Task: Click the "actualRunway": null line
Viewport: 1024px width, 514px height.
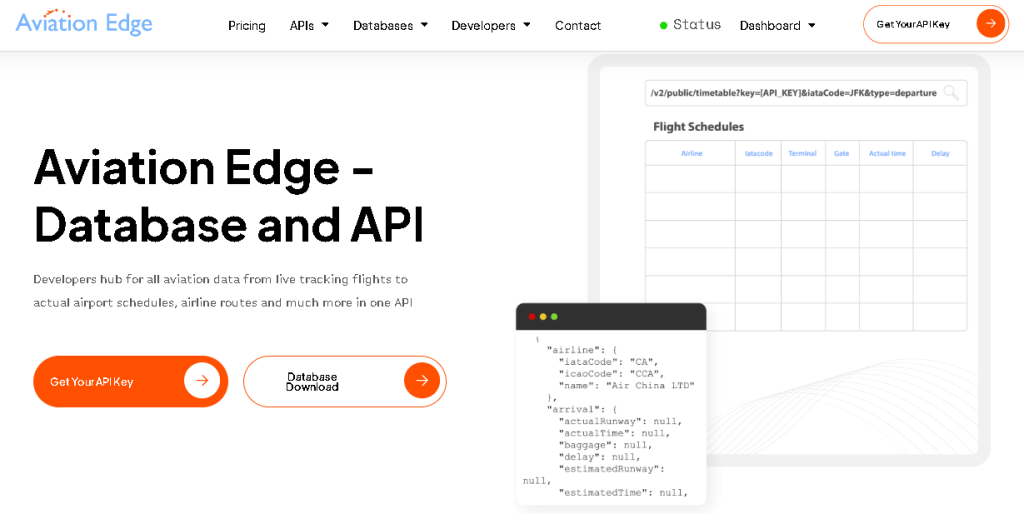Action: coord(621,421)
